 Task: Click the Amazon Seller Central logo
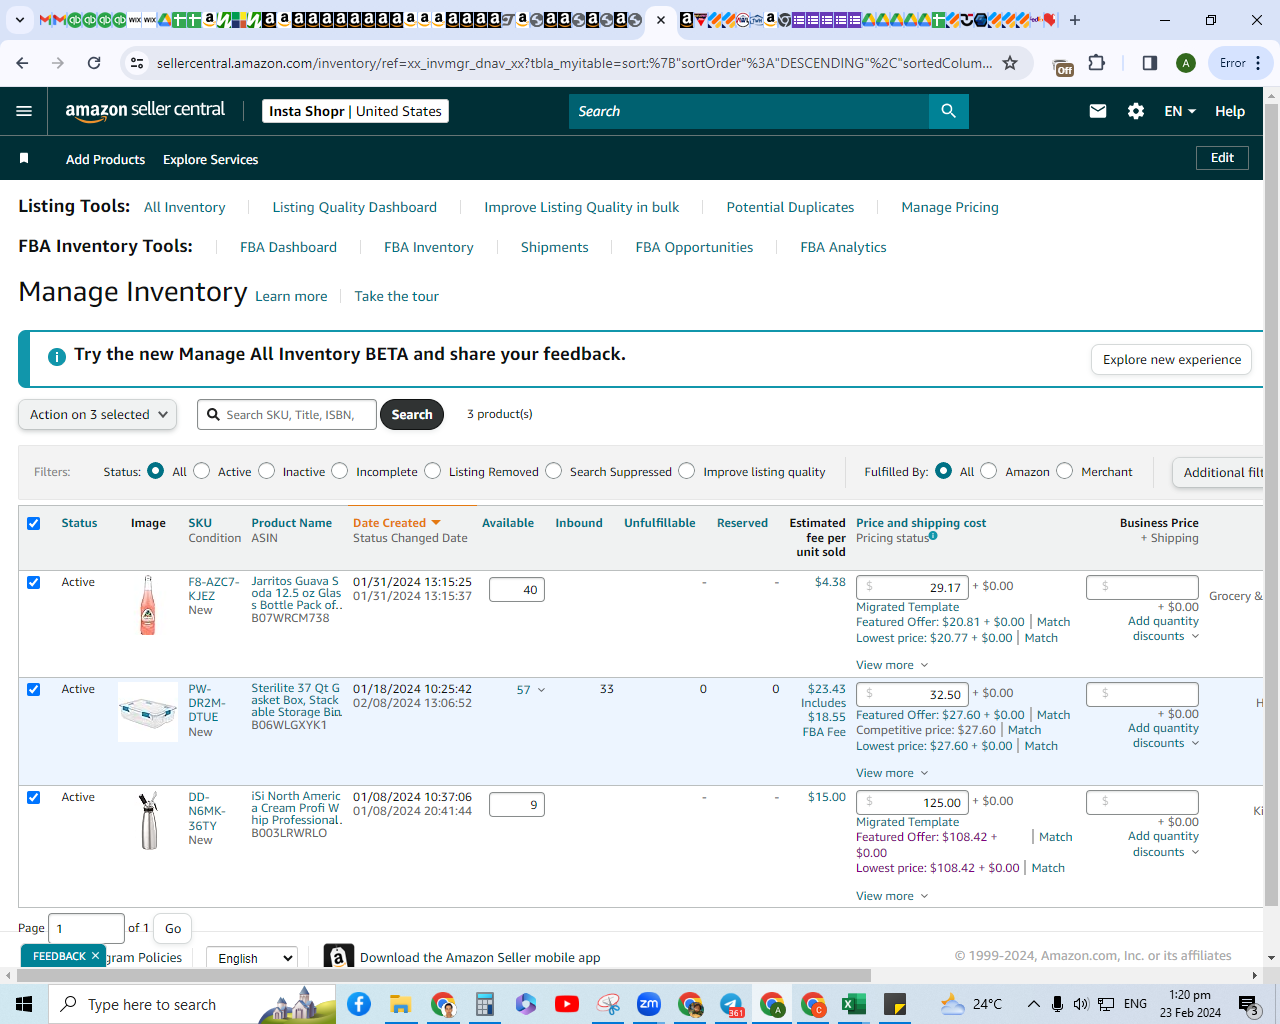[x=145, y=111]
